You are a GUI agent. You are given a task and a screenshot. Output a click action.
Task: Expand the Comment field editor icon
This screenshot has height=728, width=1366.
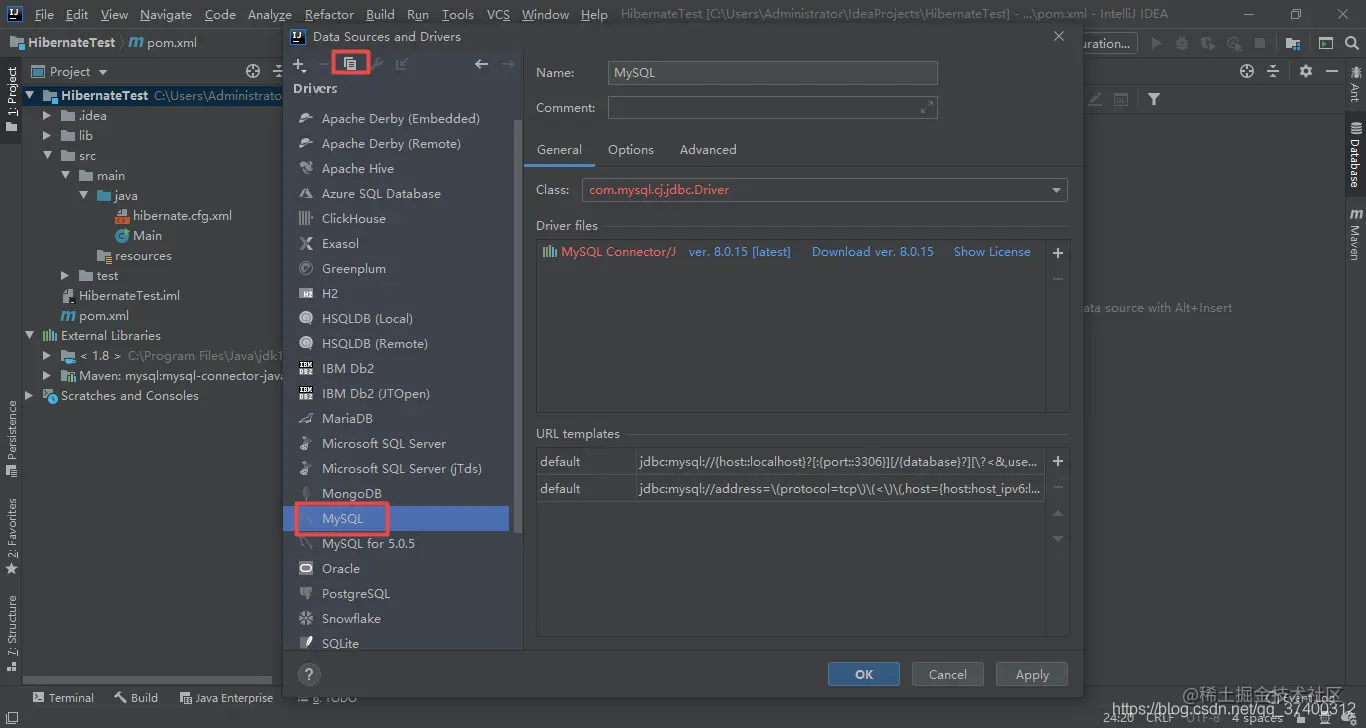(927, 107)
